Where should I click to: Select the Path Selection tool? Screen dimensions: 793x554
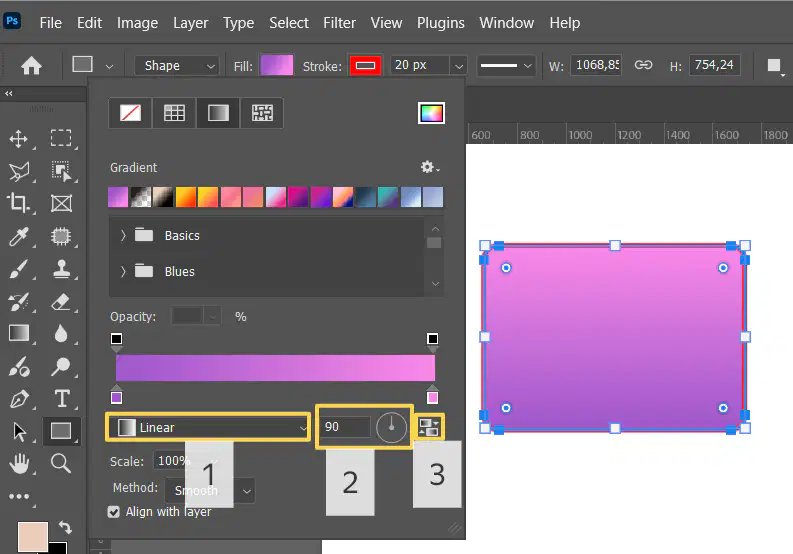[20, 432]
